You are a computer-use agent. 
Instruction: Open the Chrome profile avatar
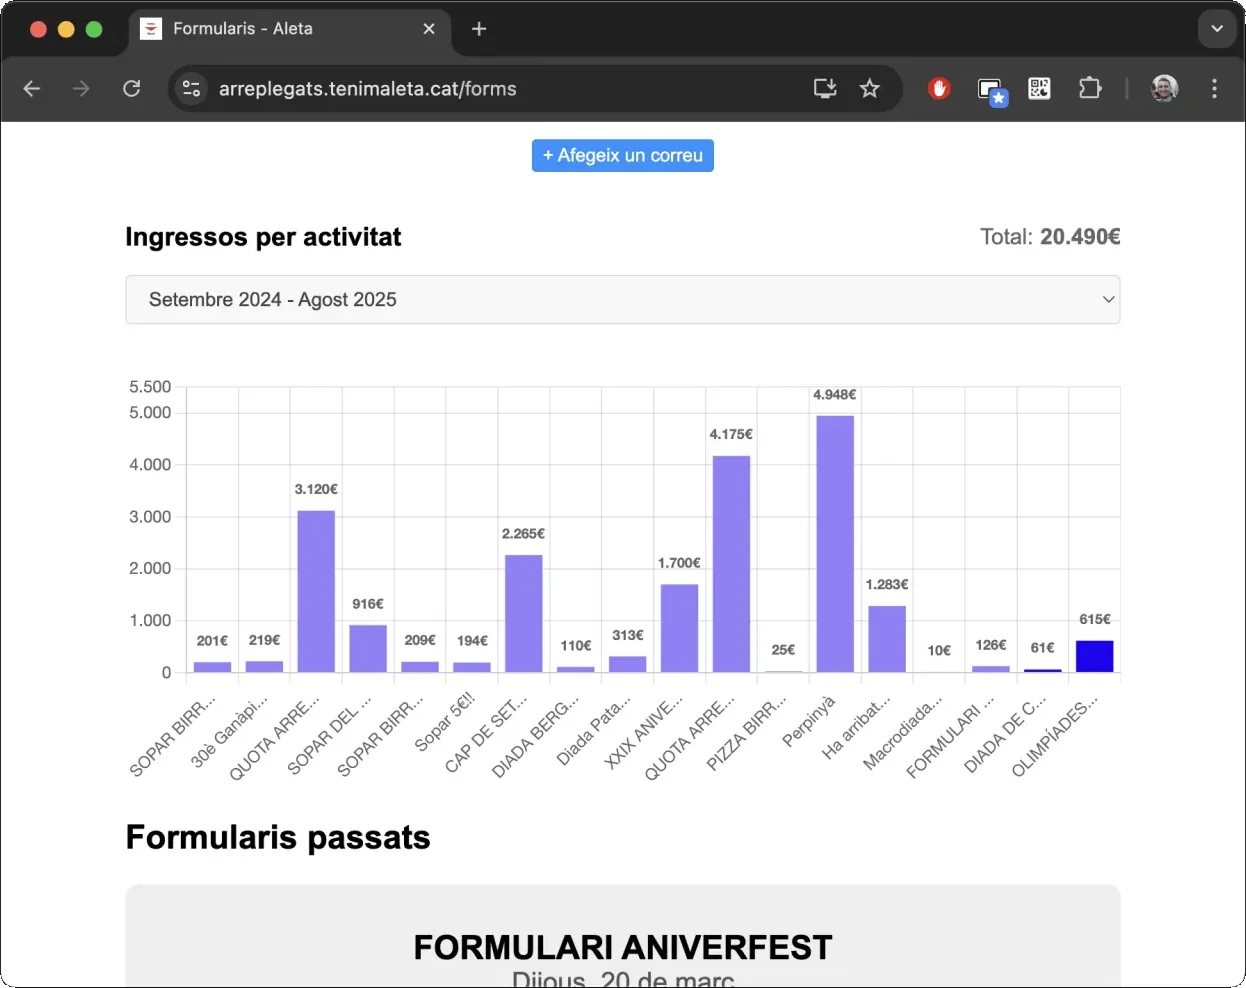click(x=1164, y=89)
